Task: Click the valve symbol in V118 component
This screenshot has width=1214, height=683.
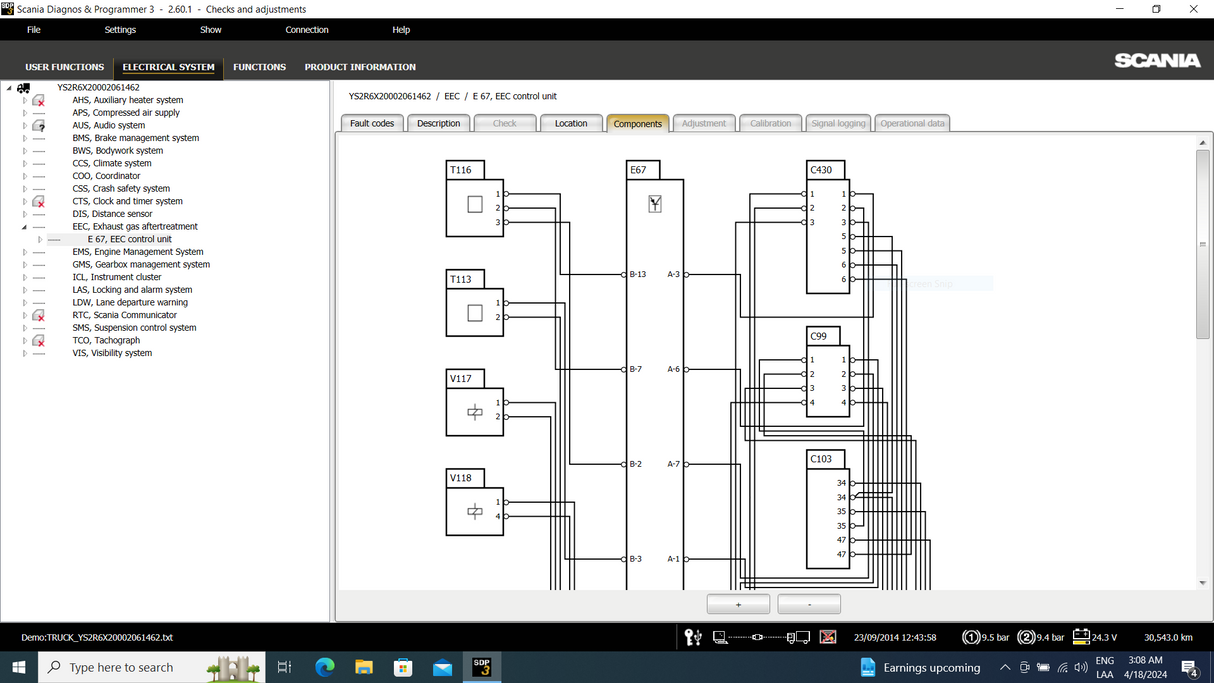Action: click(475, 511)
